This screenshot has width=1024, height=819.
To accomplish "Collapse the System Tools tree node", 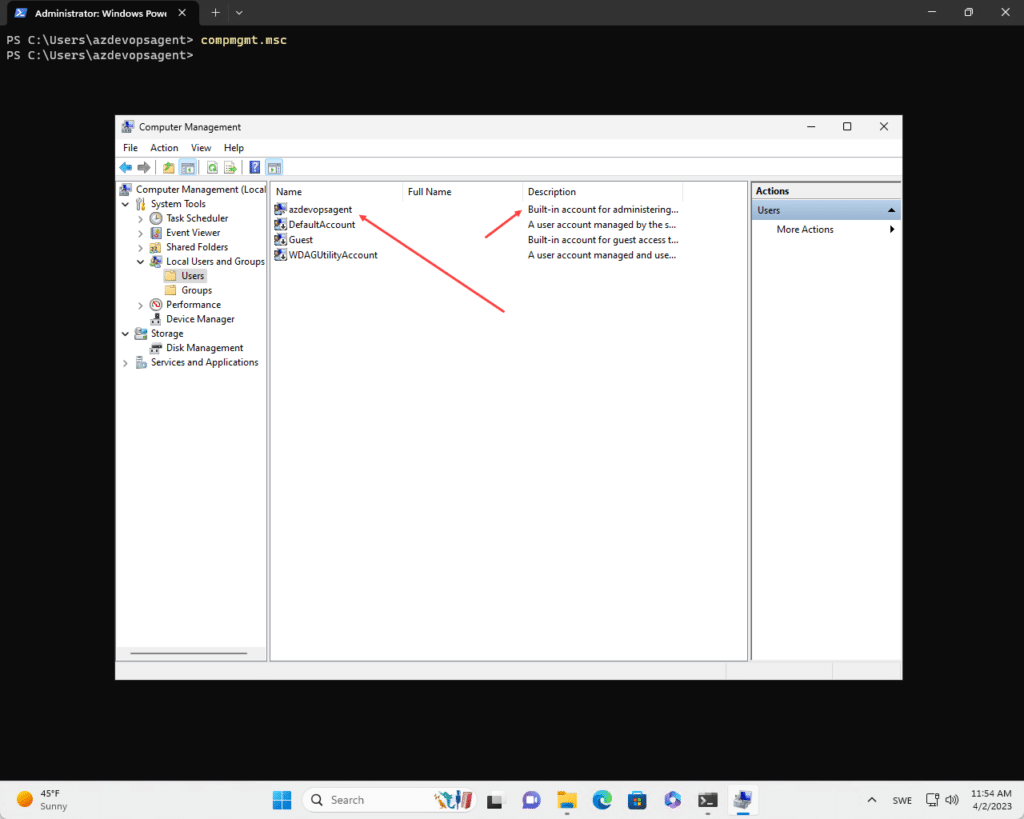I will click(125, 204).
